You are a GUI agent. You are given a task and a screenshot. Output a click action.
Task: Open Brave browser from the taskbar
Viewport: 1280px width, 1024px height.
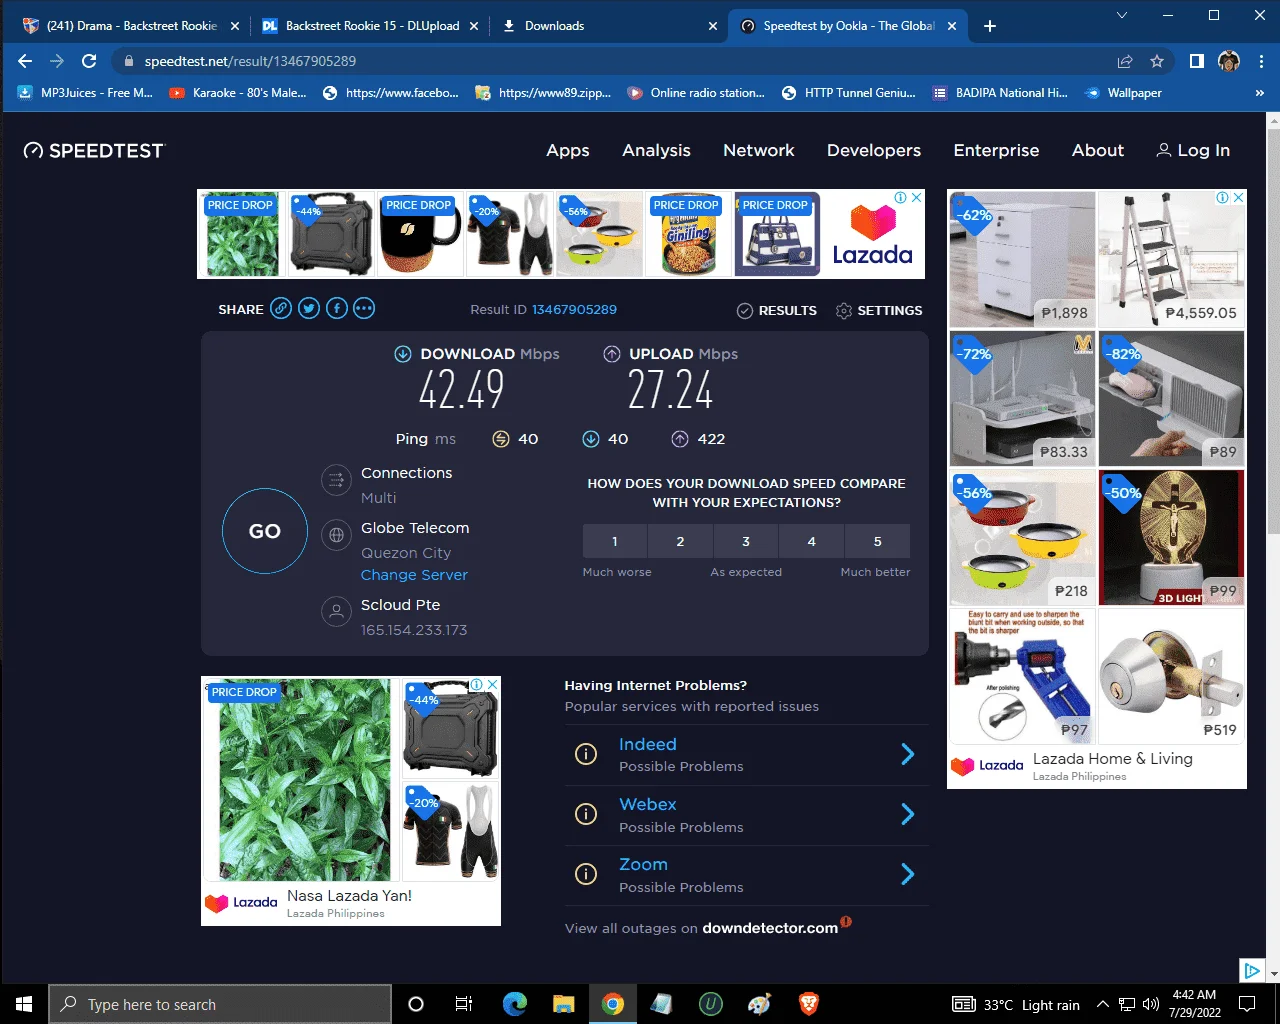809,1004
